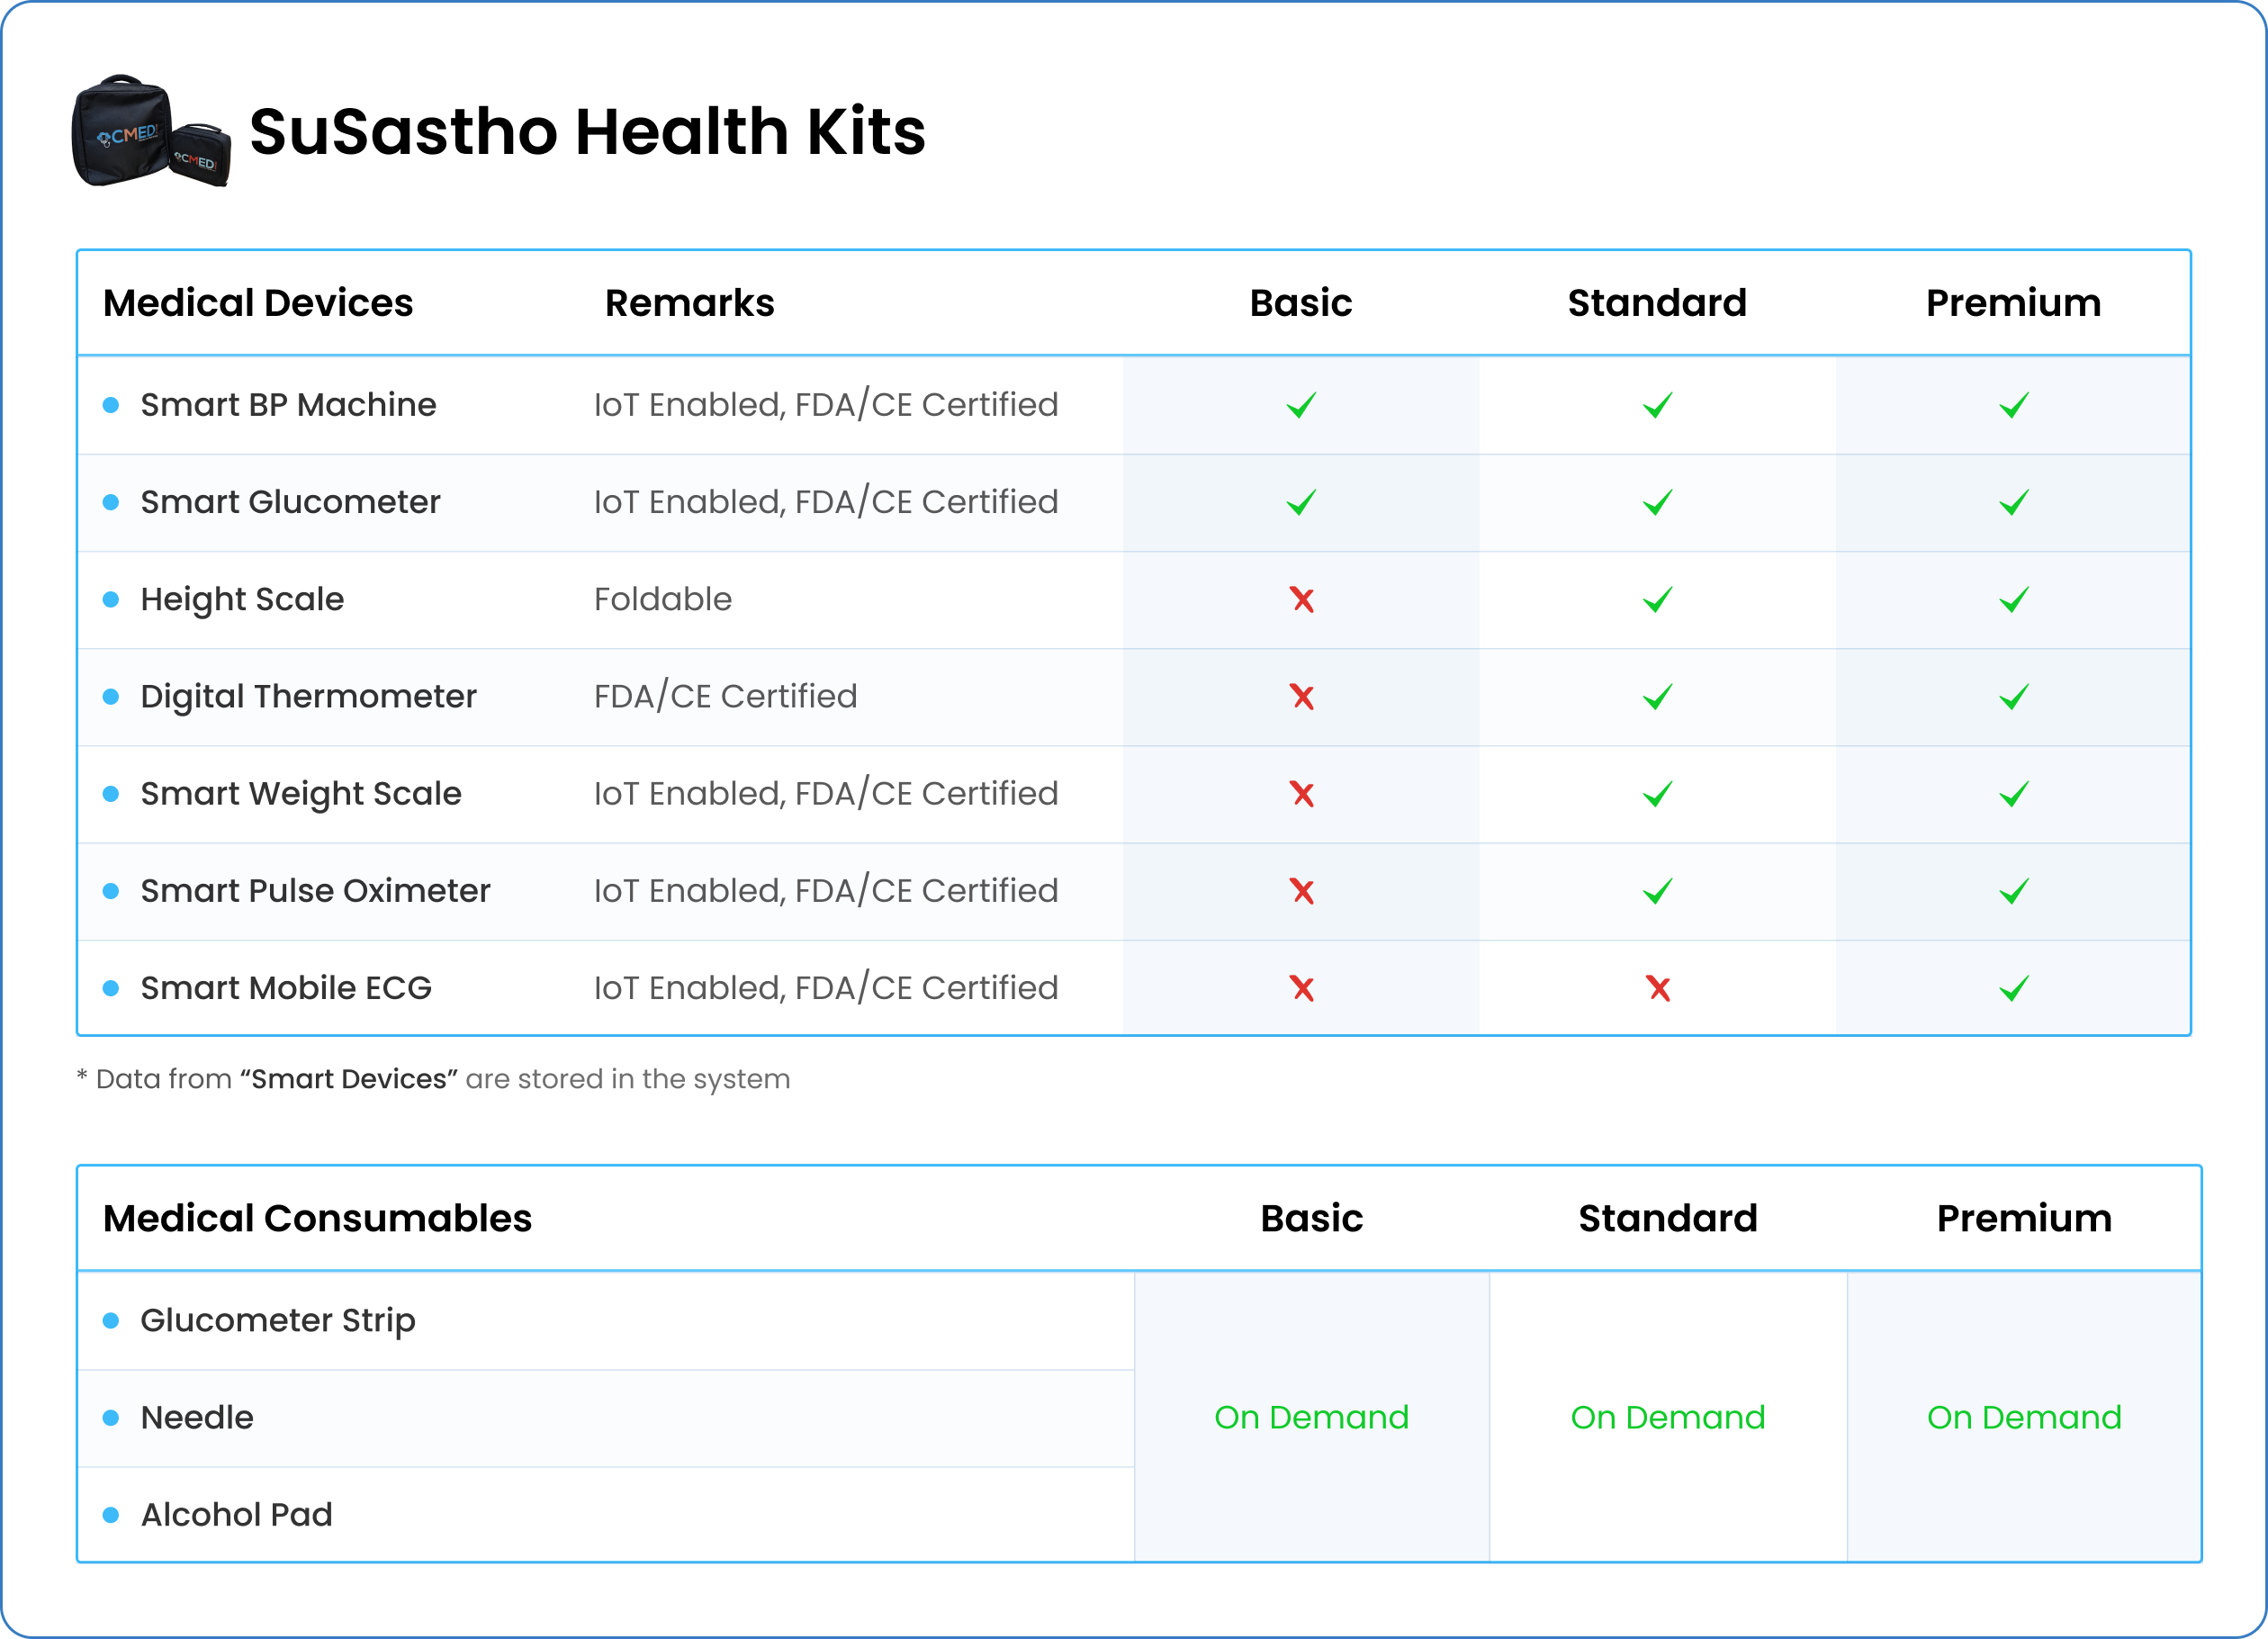Click the Premium checkmark for Smart Mobile ECG

click(2013, 988)
